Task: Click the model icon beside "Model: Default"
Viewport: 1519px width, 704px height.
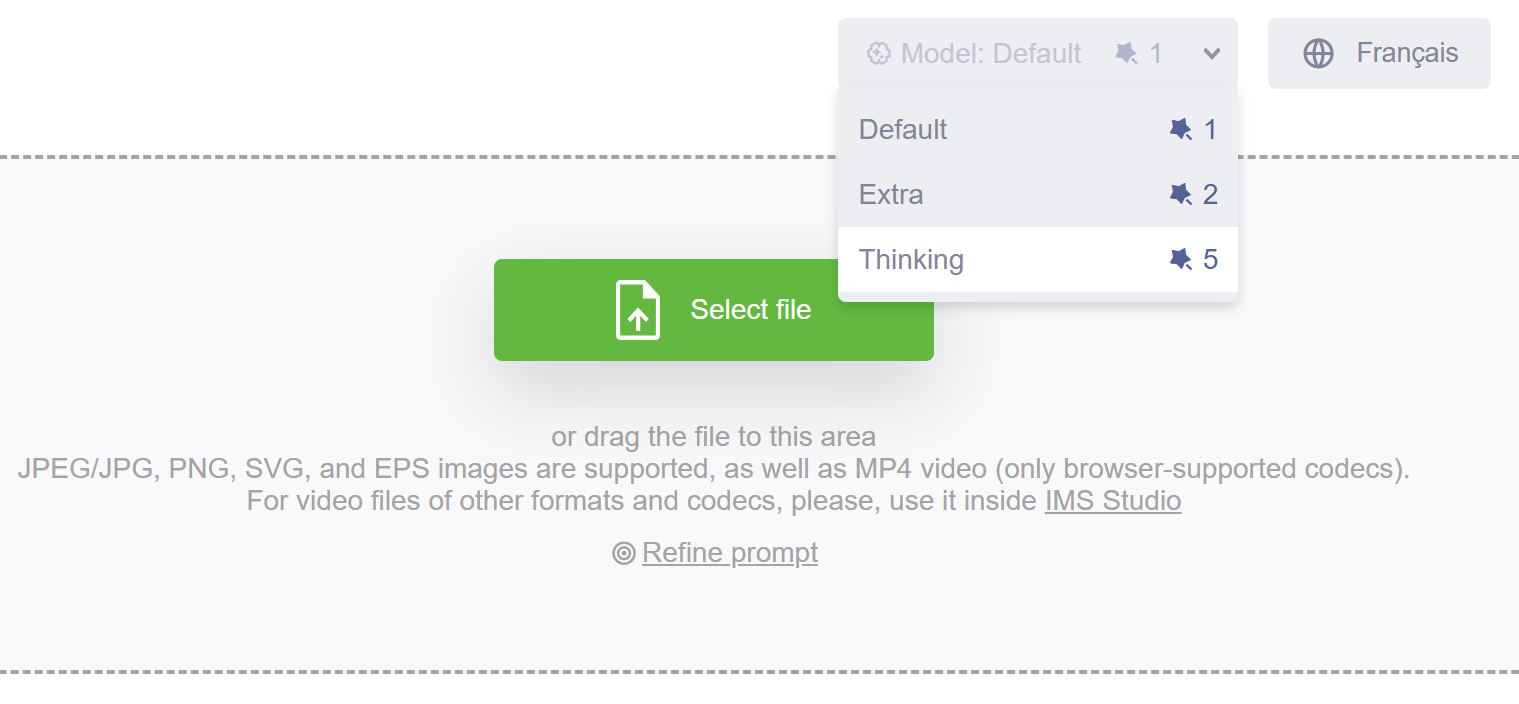Action: point(878,53)
